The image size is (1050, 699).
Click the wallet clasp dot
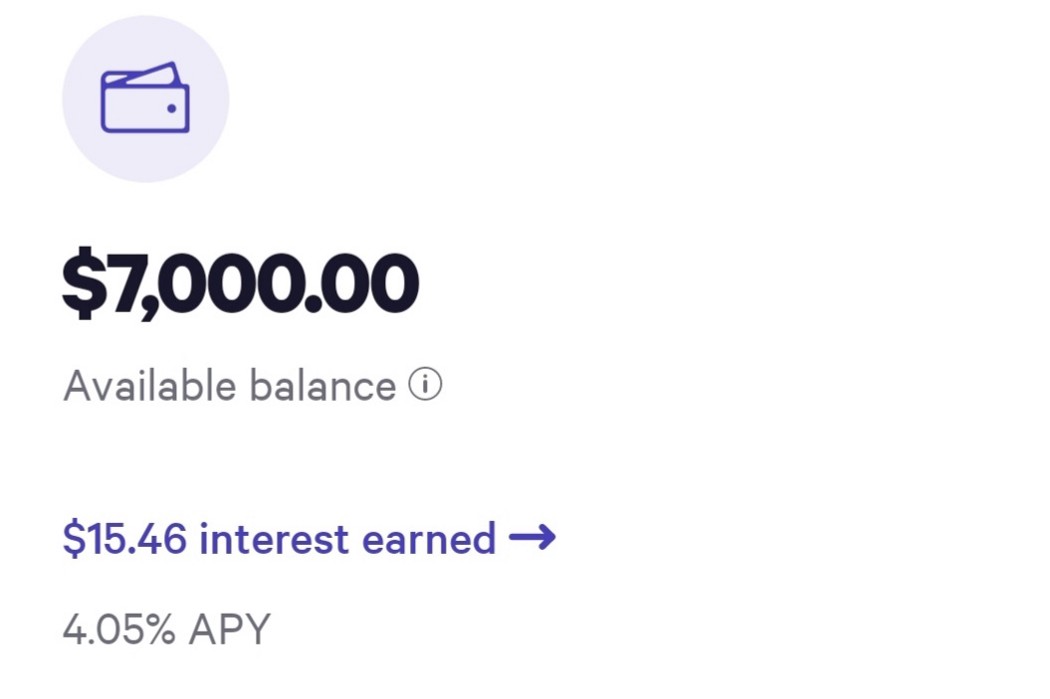(172, 107)
